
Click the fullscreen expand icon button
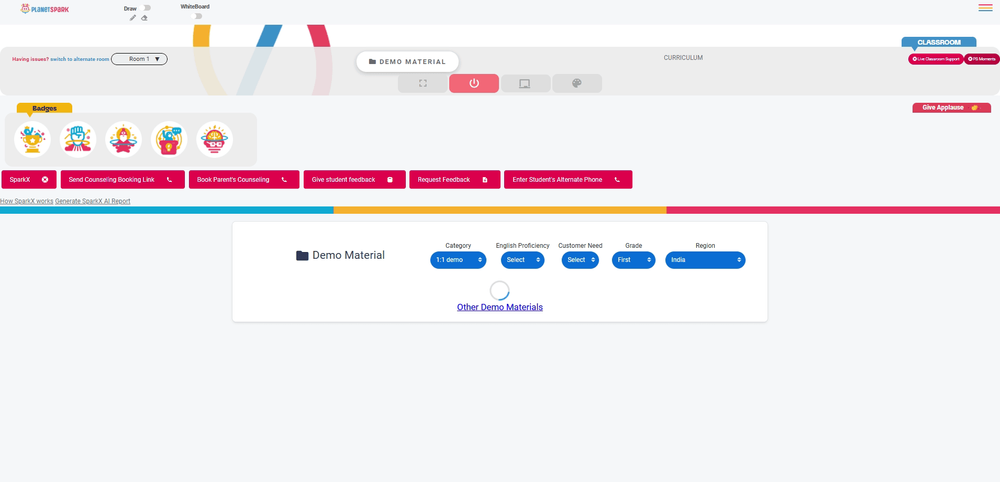[423, 84]
